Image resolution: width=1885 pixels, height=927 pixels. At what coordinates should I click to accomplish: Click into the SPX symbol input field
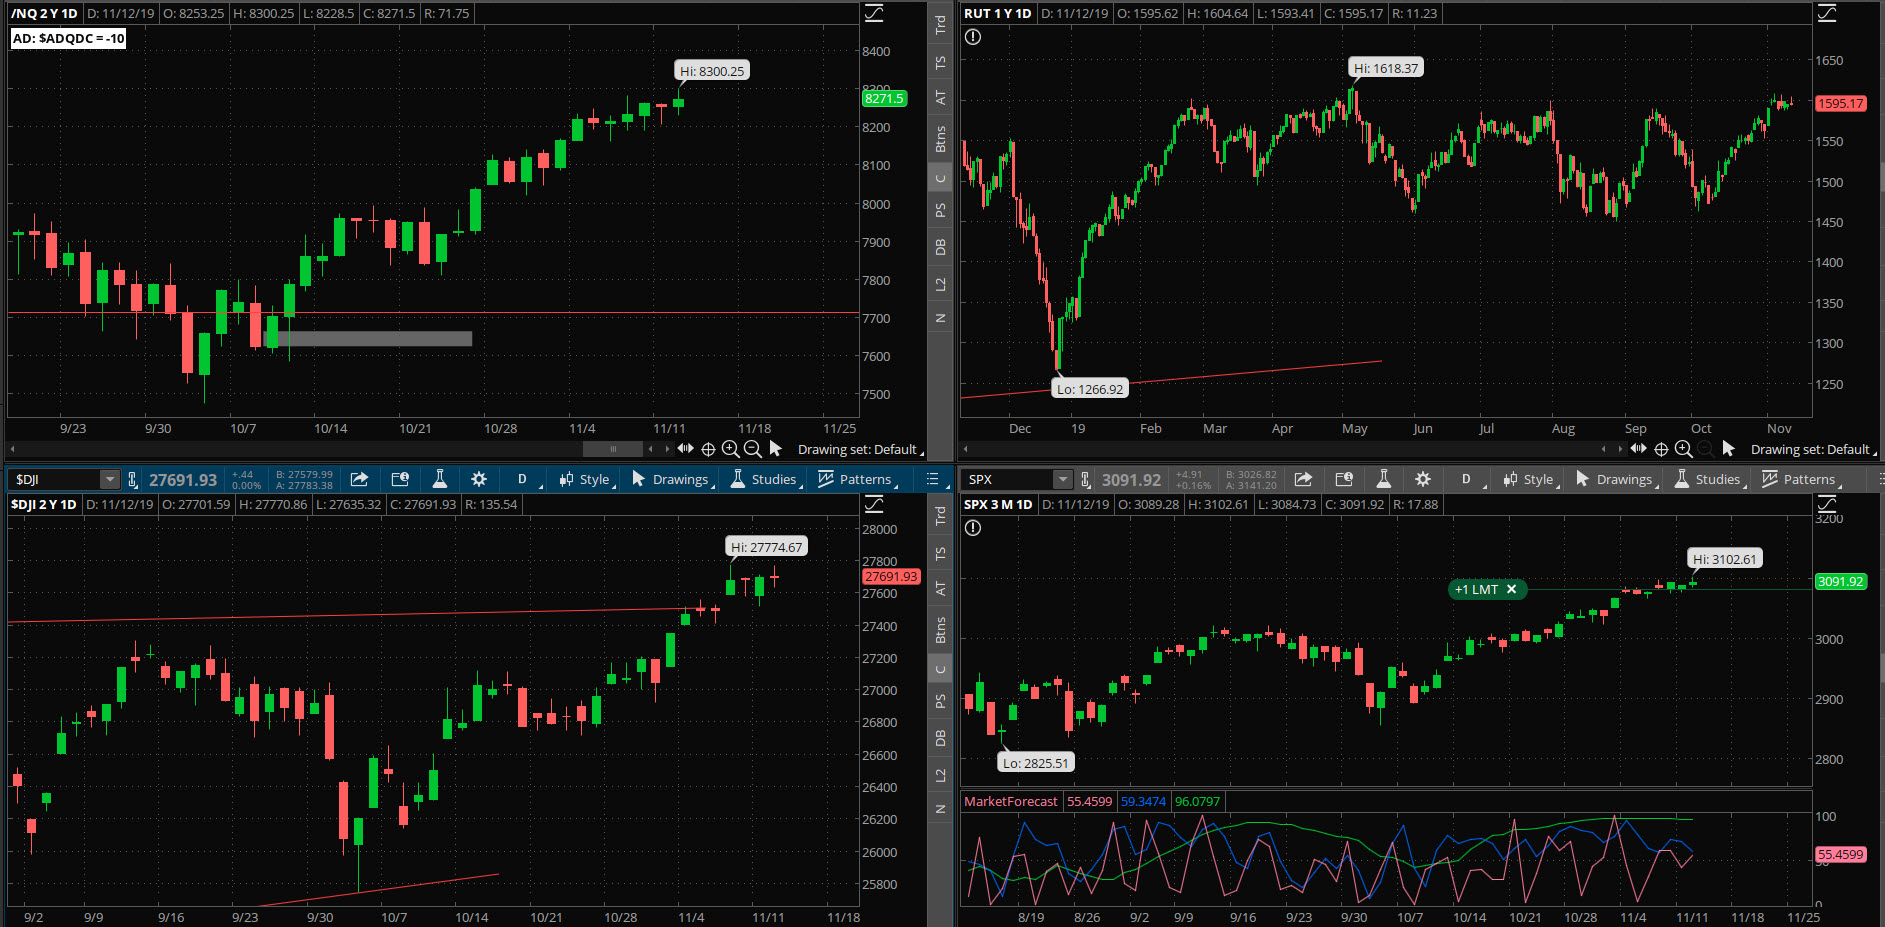1008,479
